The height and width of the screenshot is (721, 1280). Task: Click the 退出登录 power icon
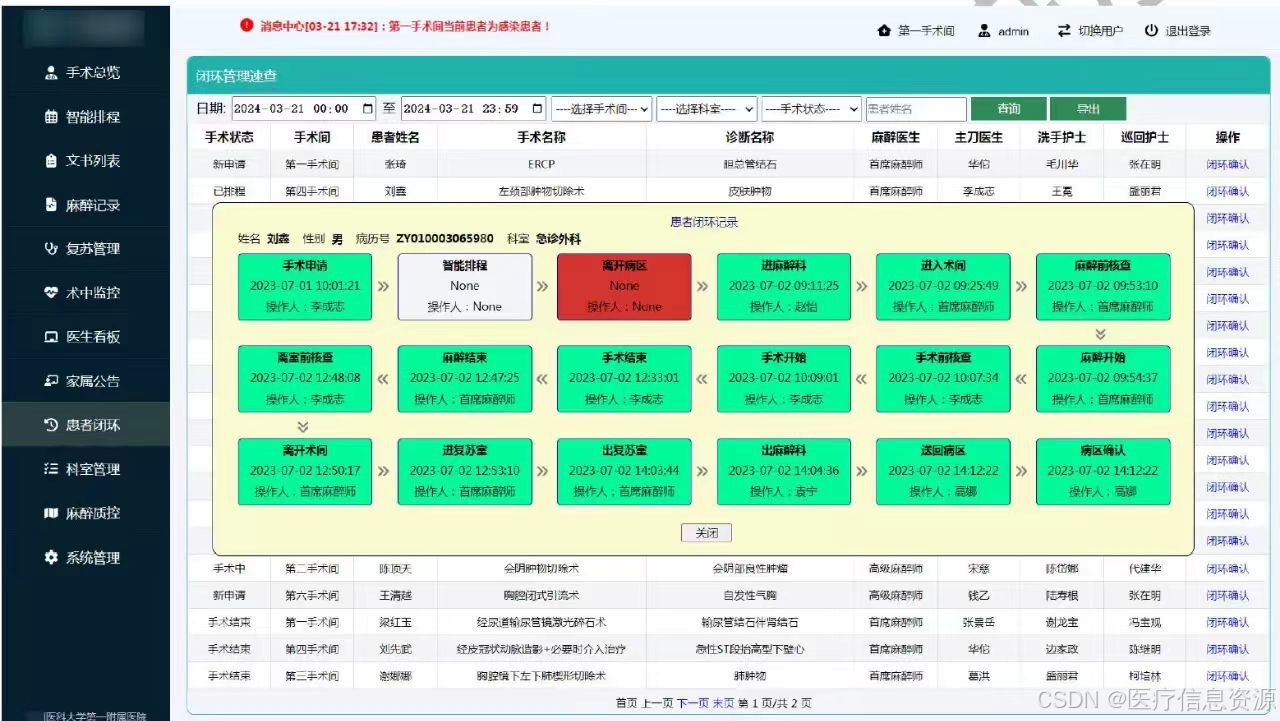pos(1151,31)
